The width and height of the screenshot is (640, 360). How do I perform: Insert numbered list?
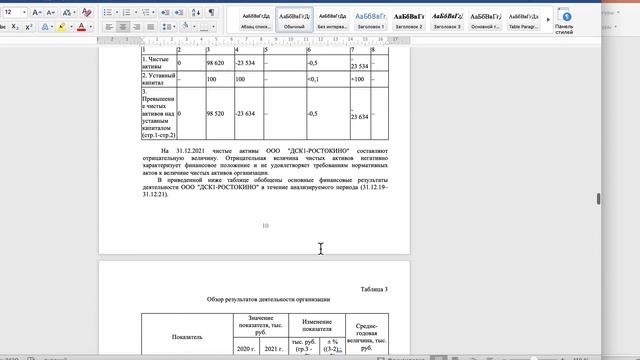(x=126, y=13)
